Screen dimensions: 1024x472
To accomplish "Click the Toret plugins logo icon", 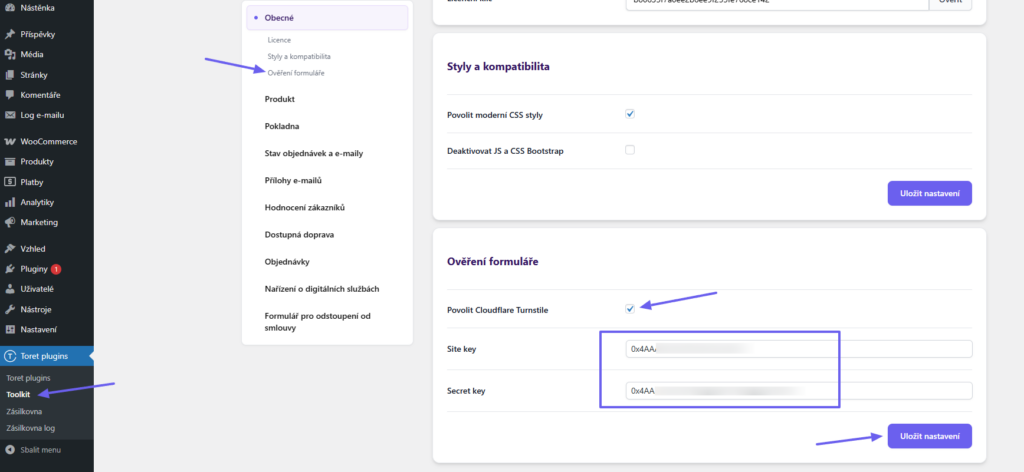I will pyautogui.click(x=10, y=356).
